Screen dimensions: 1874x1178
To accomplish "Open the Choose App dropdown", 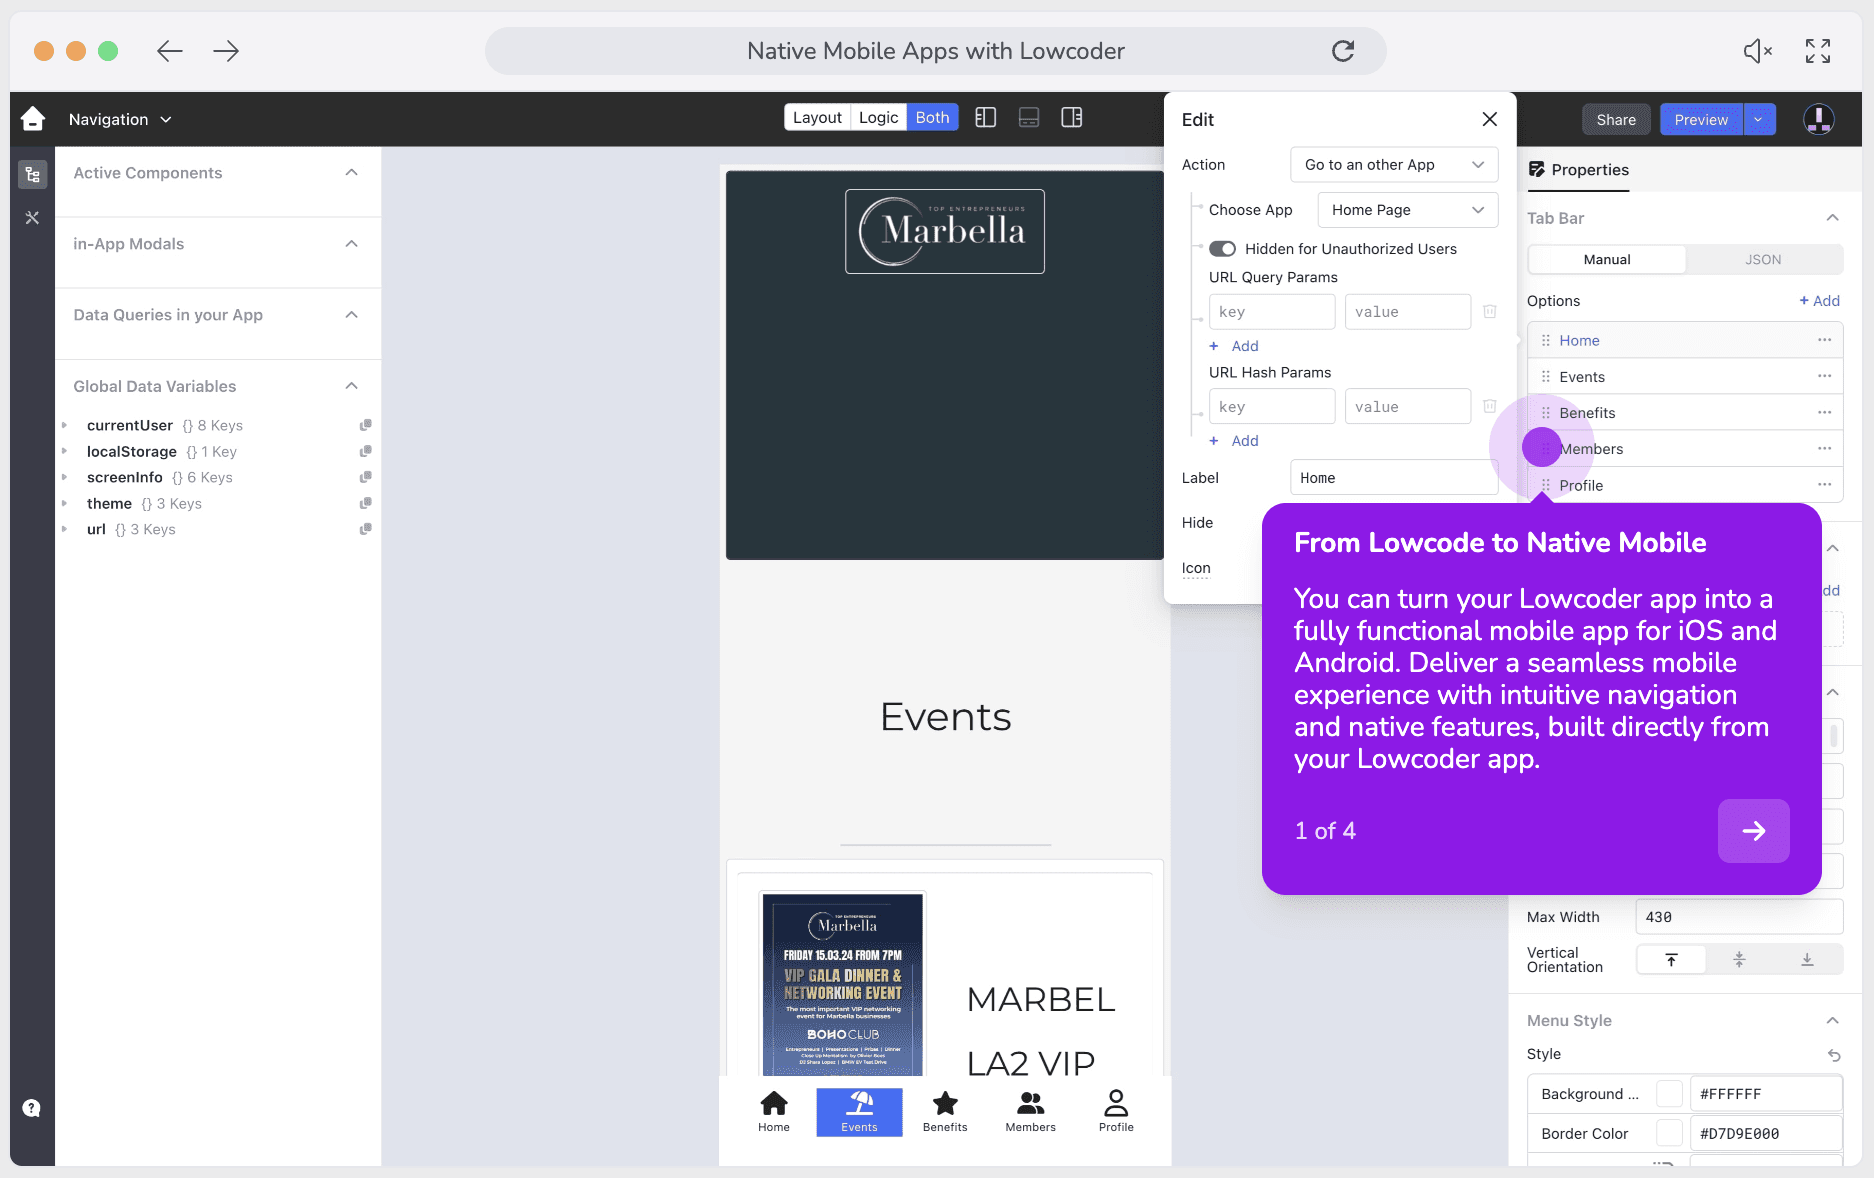I will (1407, 210).
